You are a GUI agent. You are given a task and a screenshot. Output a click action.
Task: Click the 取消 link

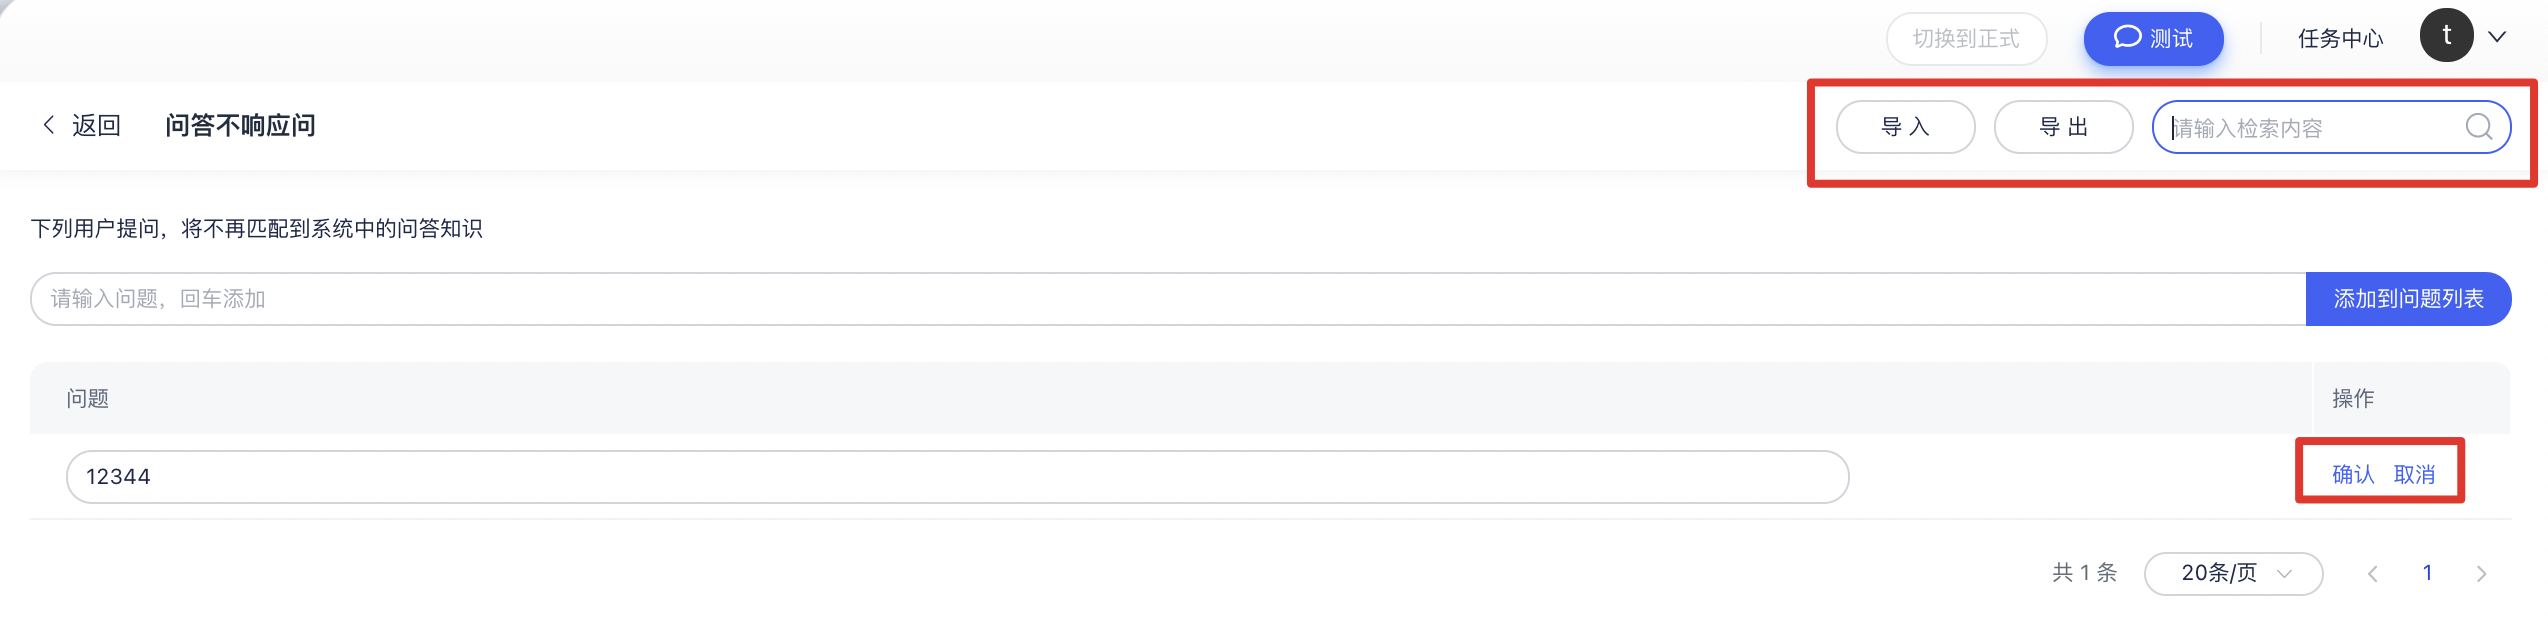pos(2414,475)
